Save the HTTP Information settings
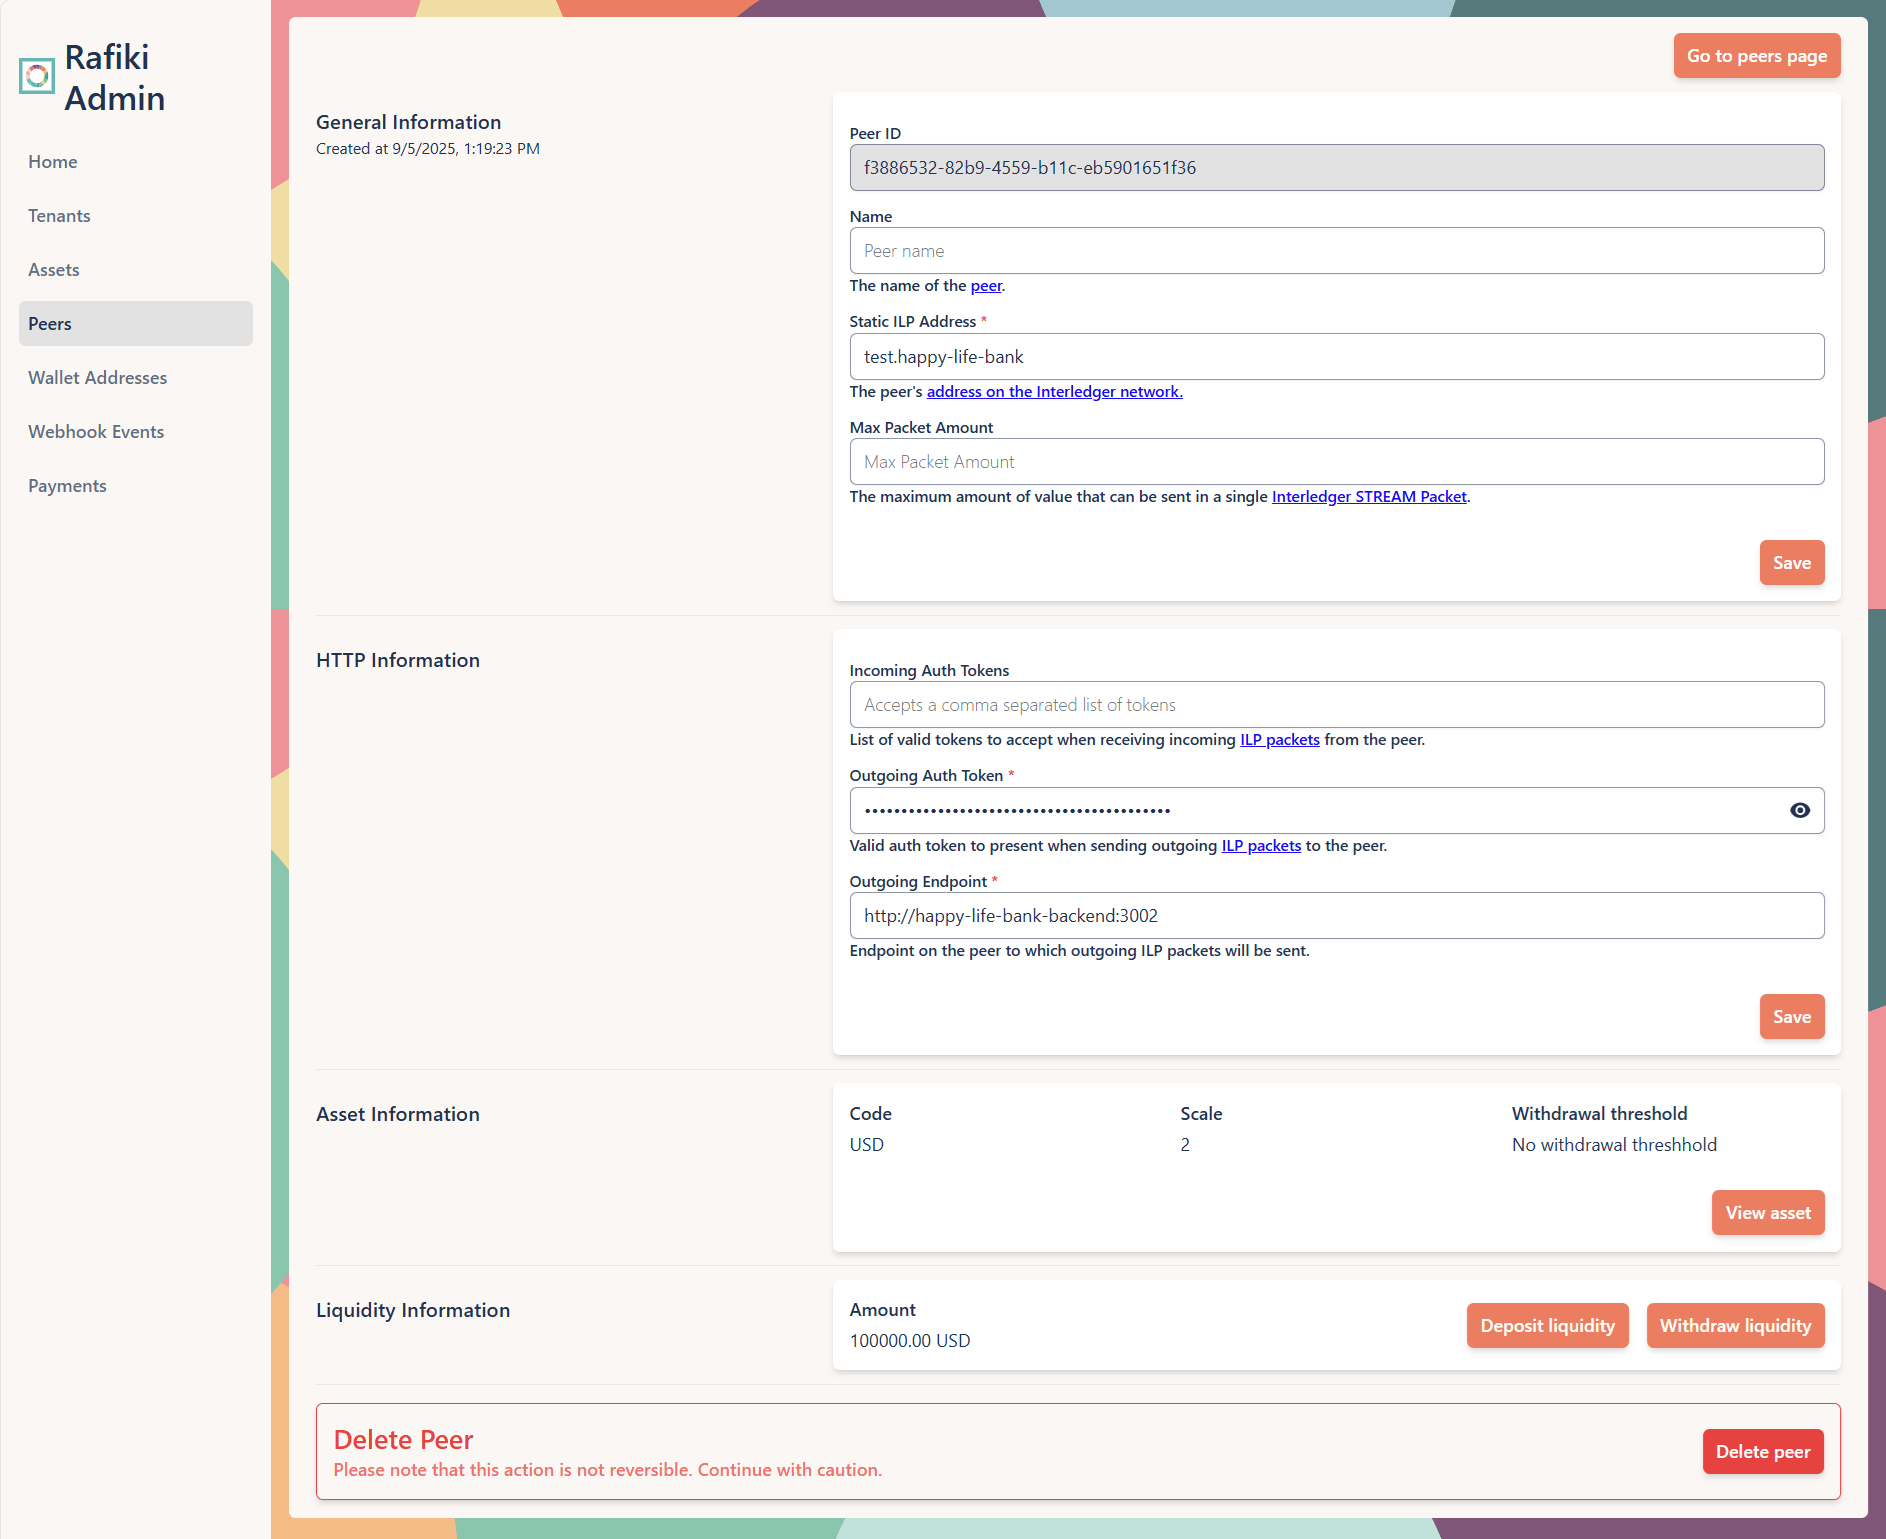This screenshot has height=1539, width=1886. 1791,1016
